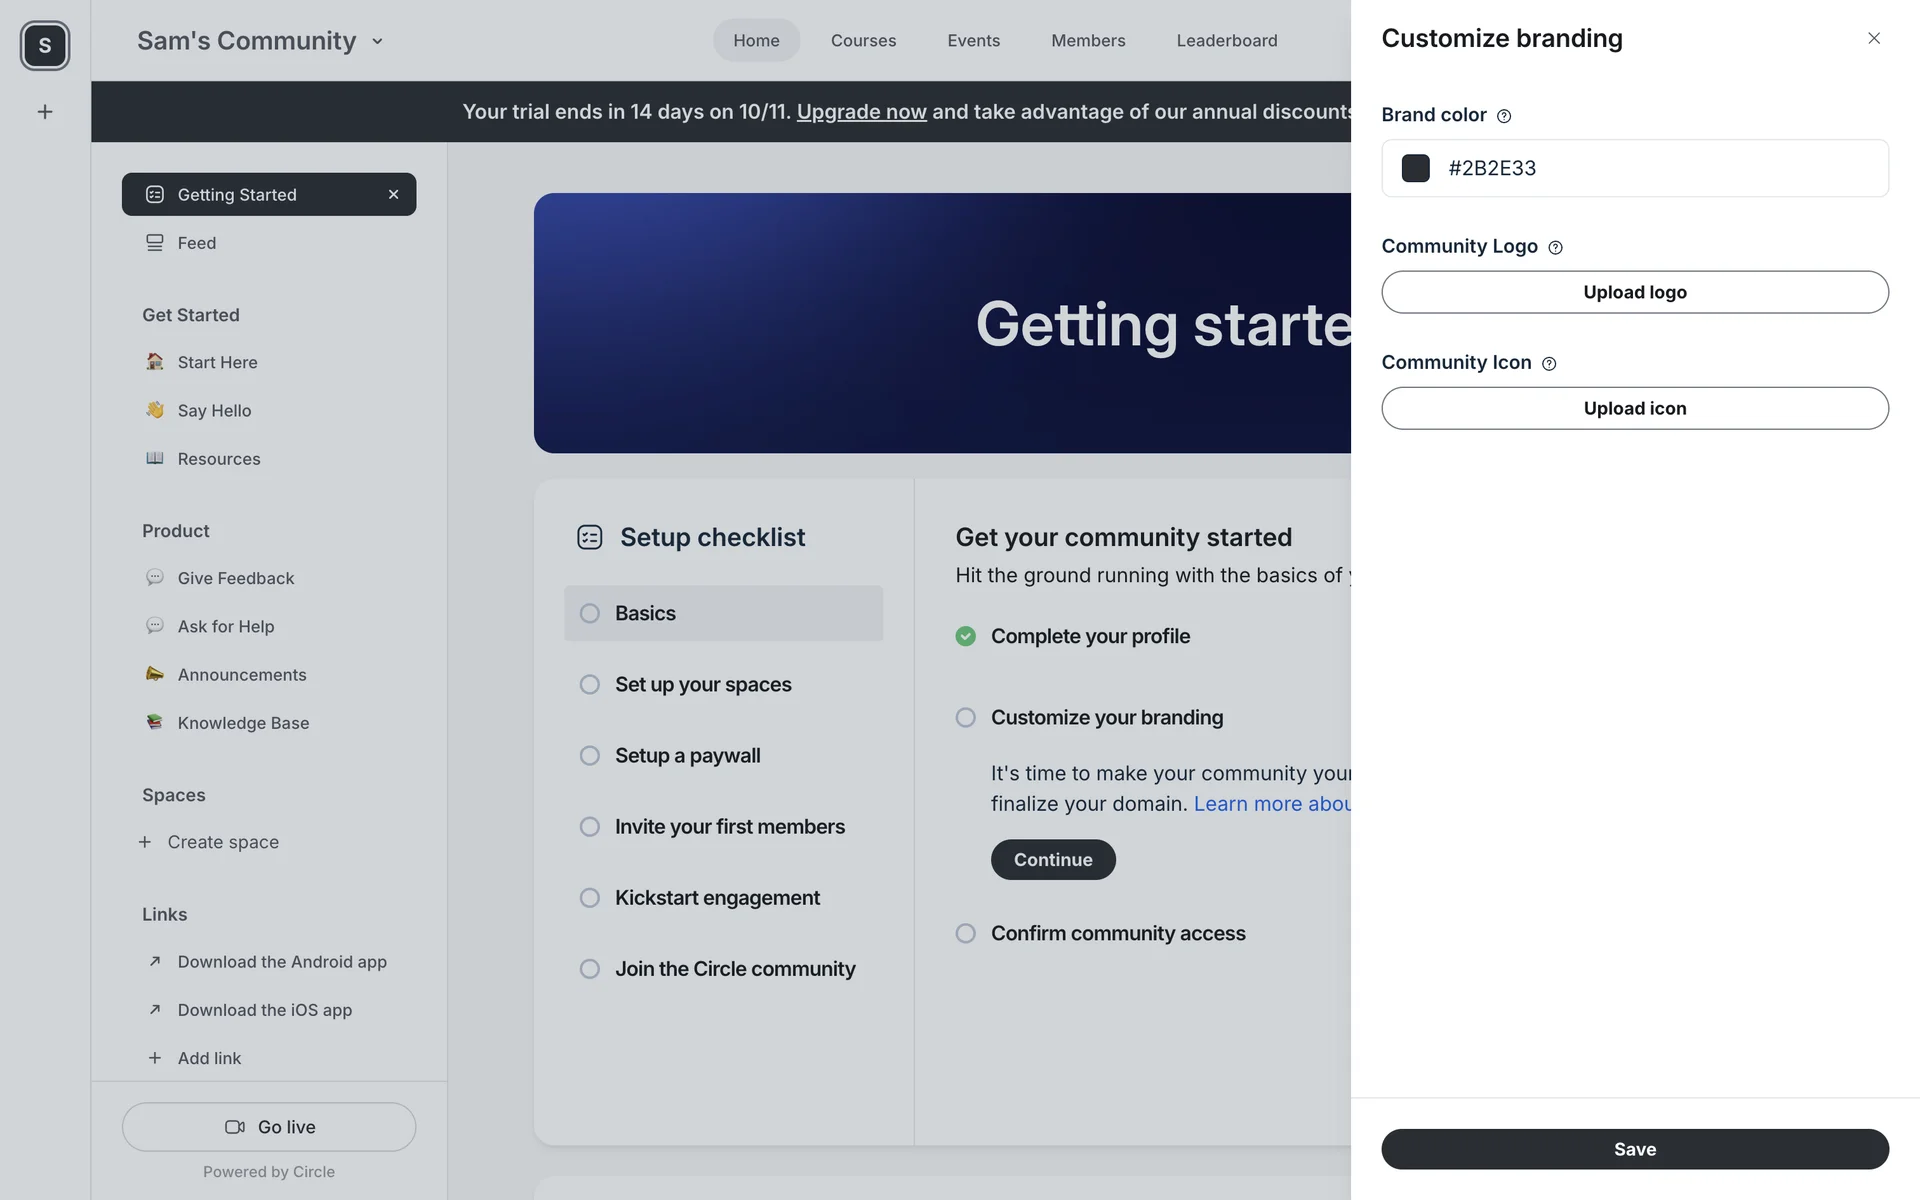This screenshot has width=1920, height=1200.
Task: Click the plus icon below community avatar
Action: click(x=45, y=112)
